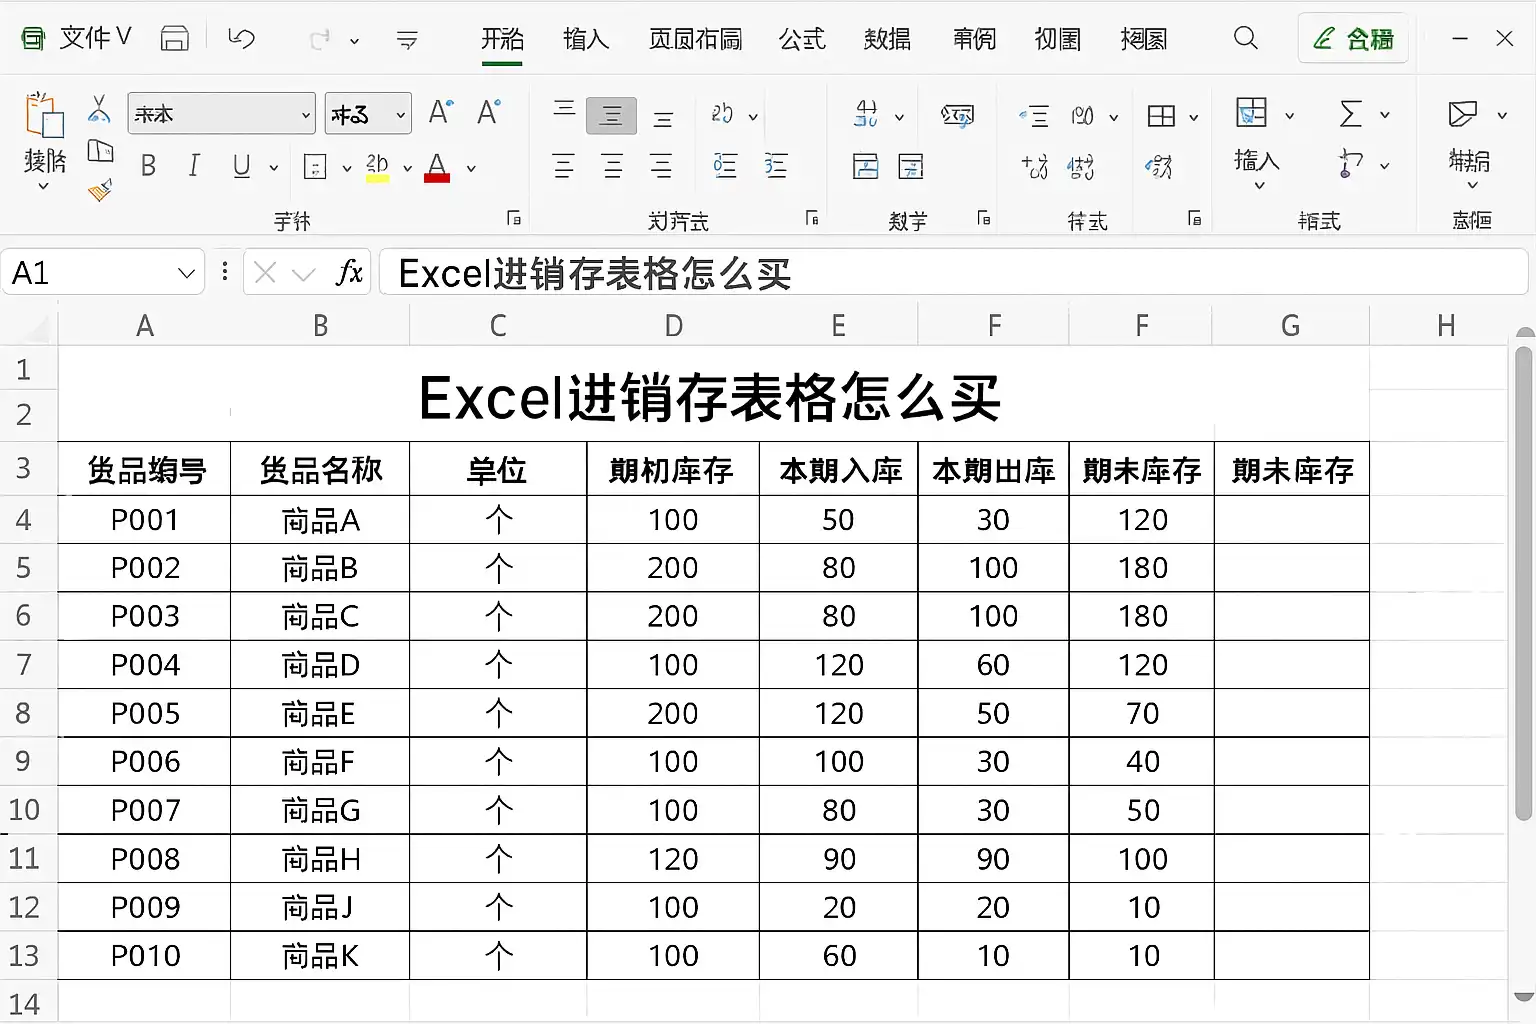This screenshot has width=1536, height=1024.
Task: Toggle Italic formatting
Action: [194, 166]
